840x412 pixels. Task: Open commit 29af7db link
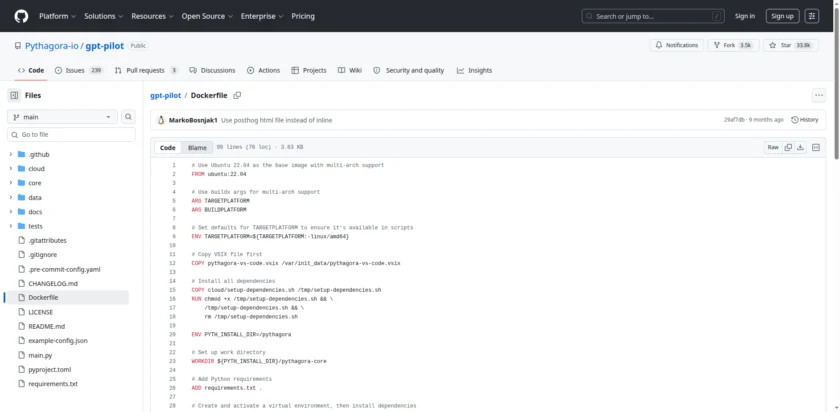coord(734,120)
